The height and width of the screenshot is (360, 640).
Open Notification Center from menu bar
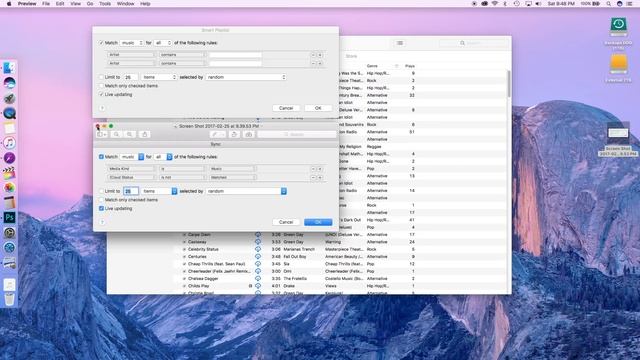tap(630, 4)
